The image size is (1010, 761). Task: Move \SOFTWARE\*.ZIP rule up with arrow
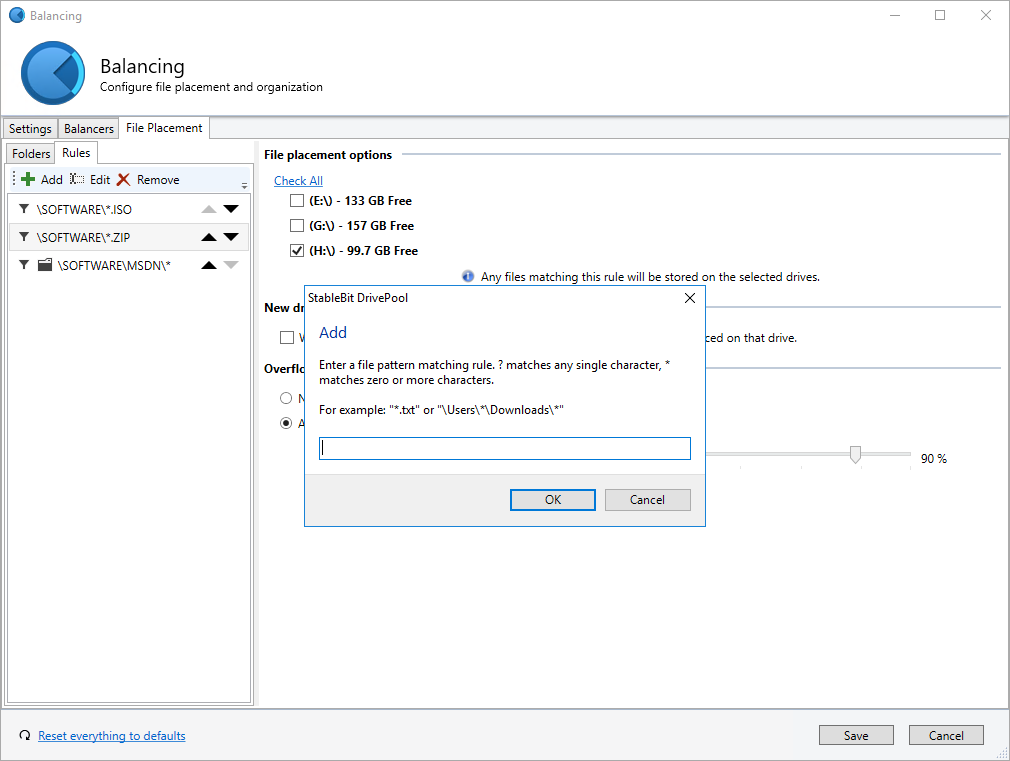pos(208,238)
